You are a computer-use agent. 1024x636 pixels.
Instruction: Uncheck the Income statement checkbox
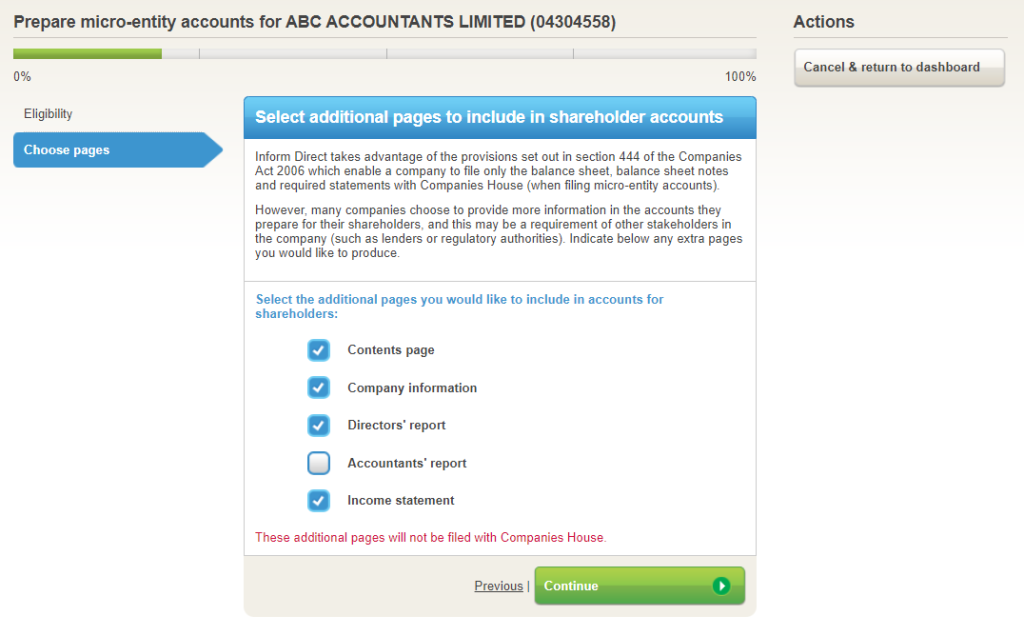(x=318, y=500)
